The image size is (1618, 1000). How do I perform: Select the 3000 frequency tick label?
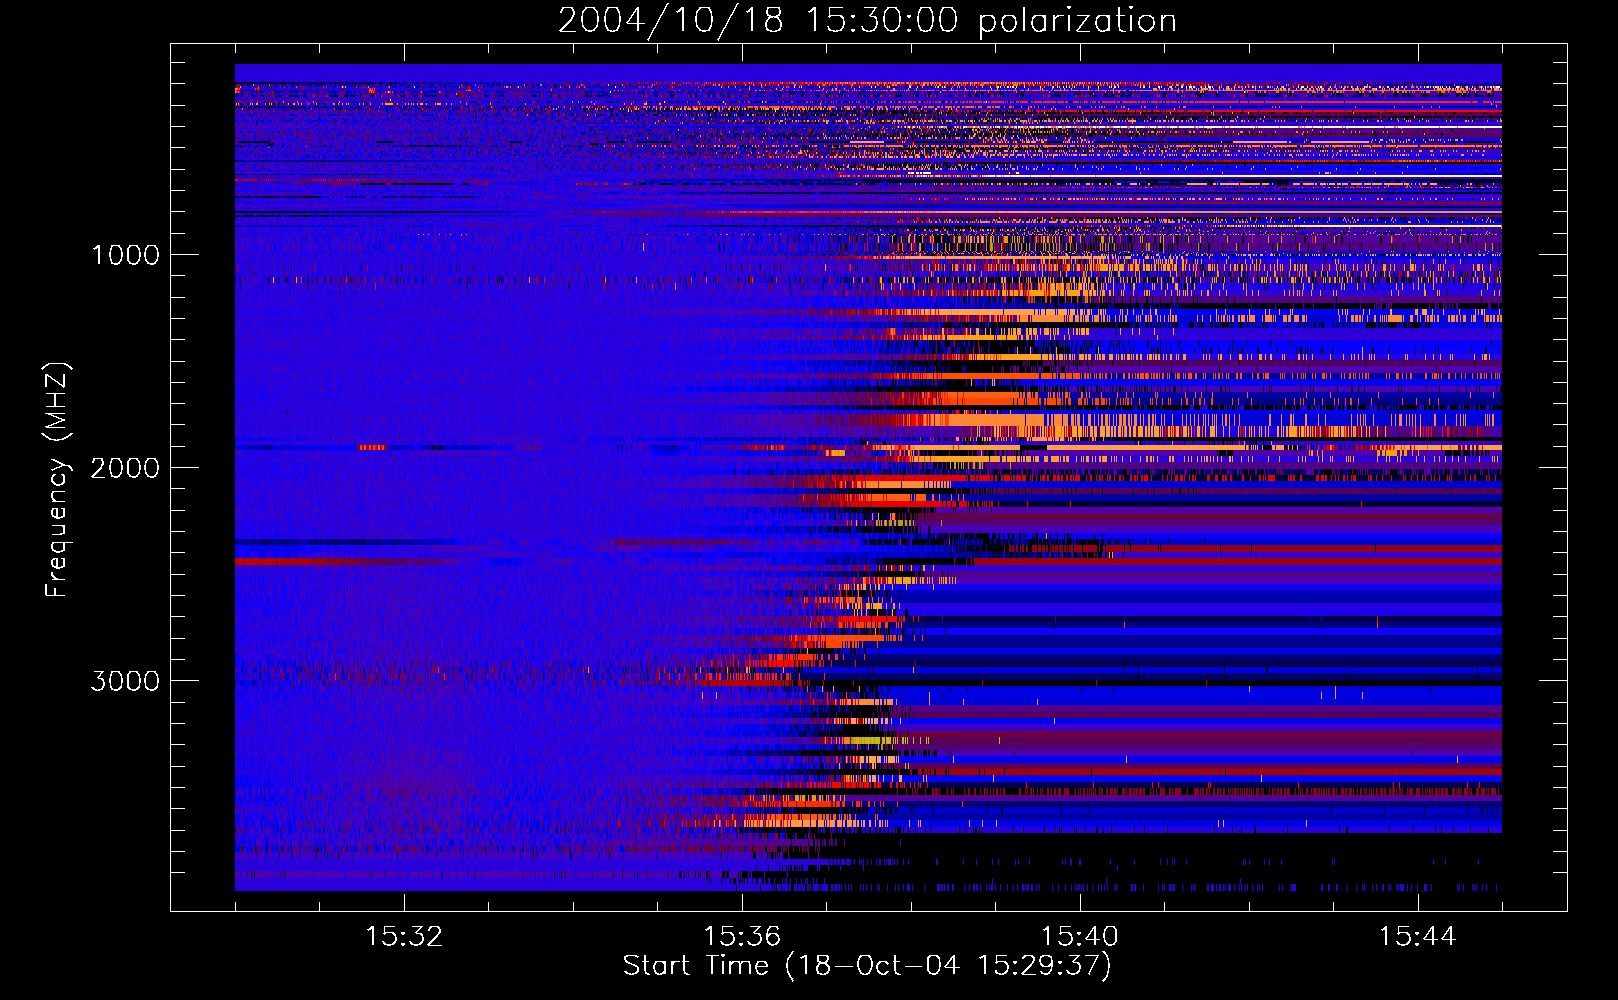[x=125, y=681]
